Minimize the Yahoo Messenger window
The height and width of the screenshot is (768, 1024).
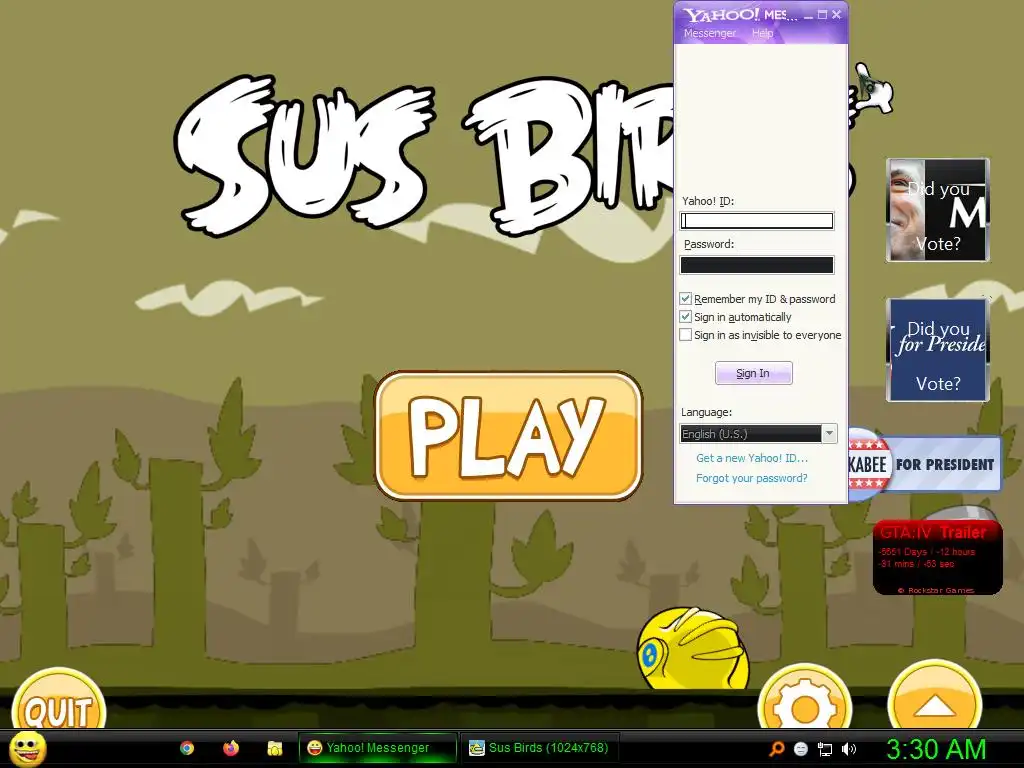coord(808,14)
